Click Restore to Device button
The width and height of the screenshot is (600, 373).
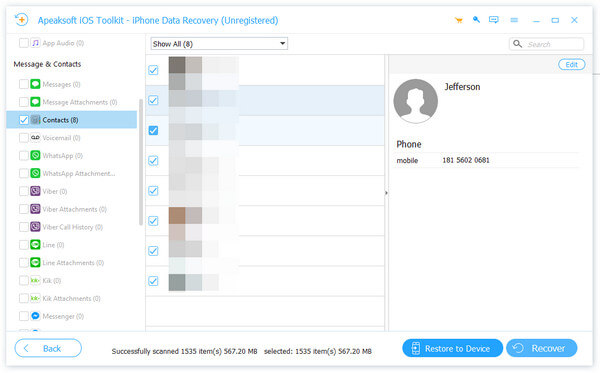(452, 348)
